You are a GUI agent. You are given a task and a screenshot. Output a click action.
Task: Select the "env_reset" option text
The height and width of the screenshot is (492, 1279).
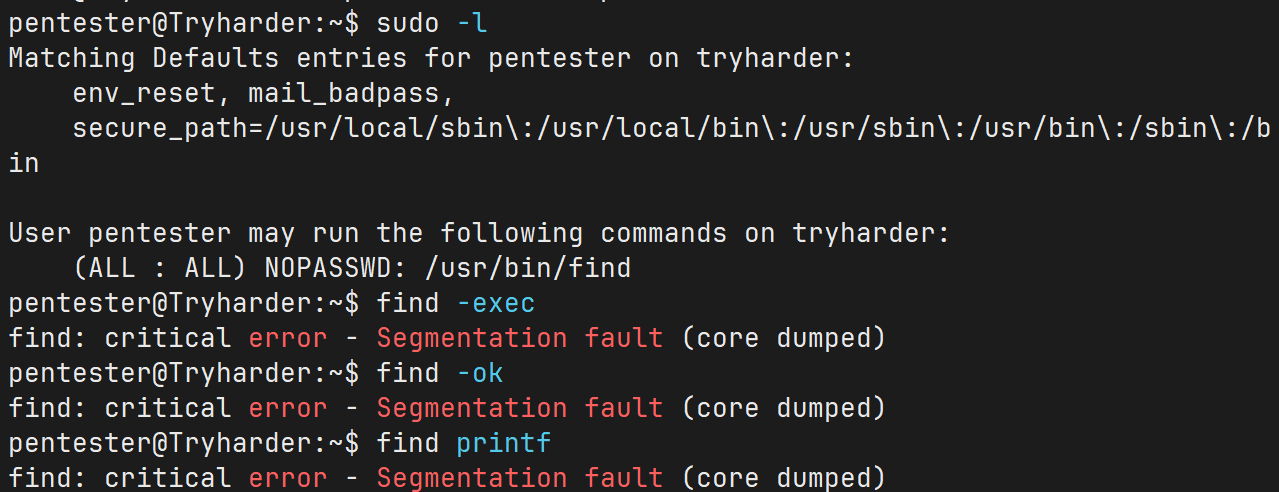click(144, 93)
